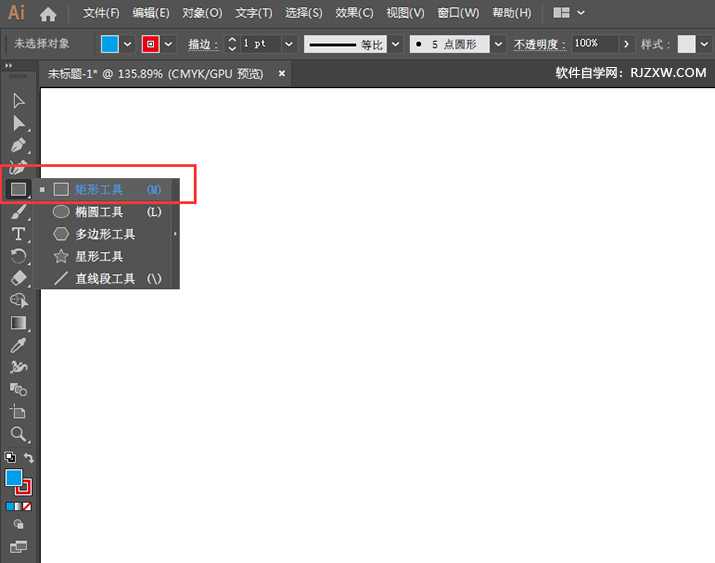Go to the Illustrator home screen

48,14
